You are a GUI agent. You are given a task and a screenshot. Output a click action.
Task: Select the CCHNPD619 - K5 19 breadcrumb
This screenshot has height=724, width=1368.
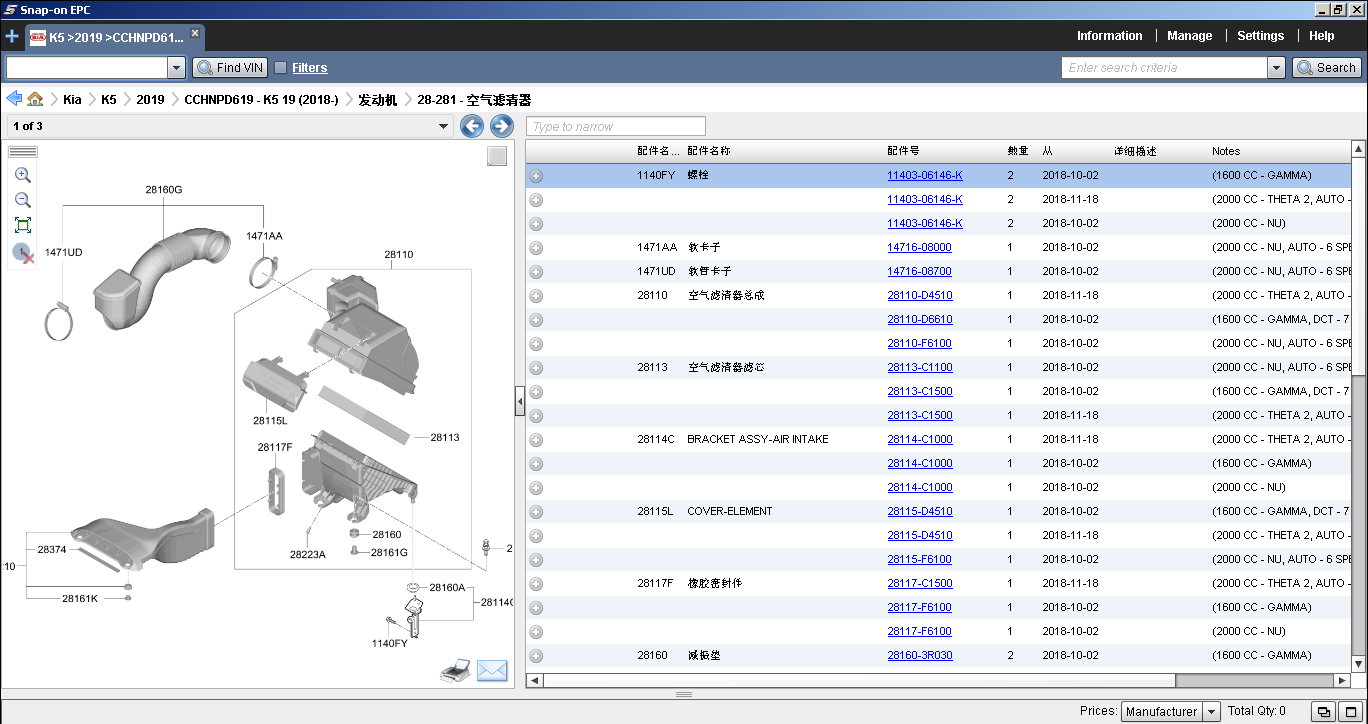pos(262,100)
